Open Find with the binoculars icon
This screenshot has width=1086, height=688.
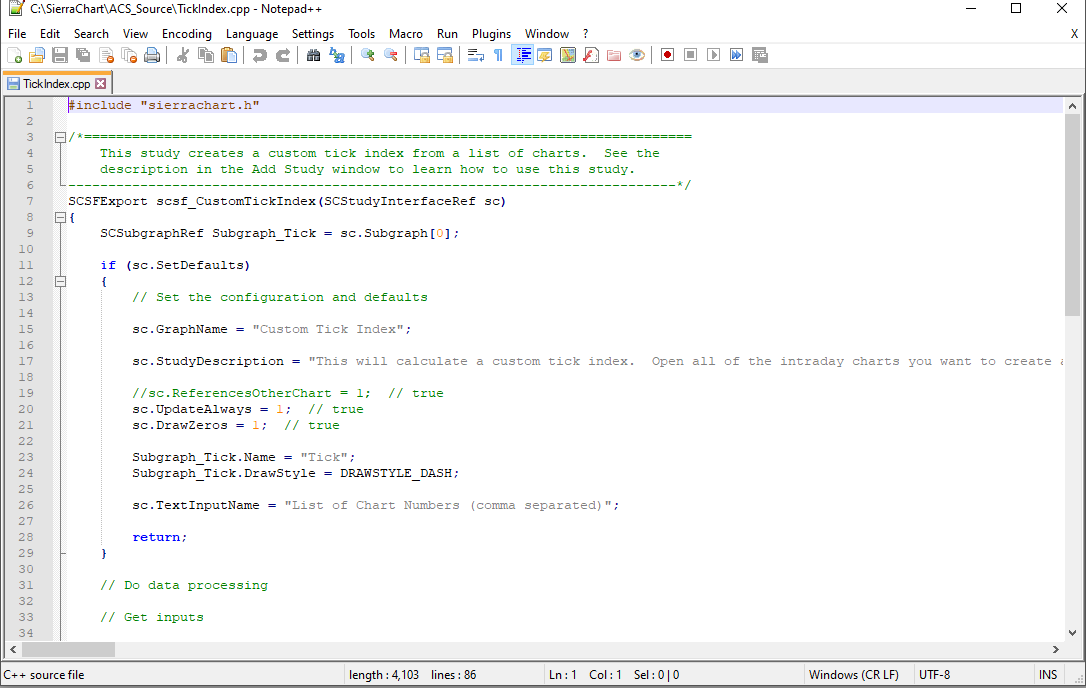[x=314, y=55]
